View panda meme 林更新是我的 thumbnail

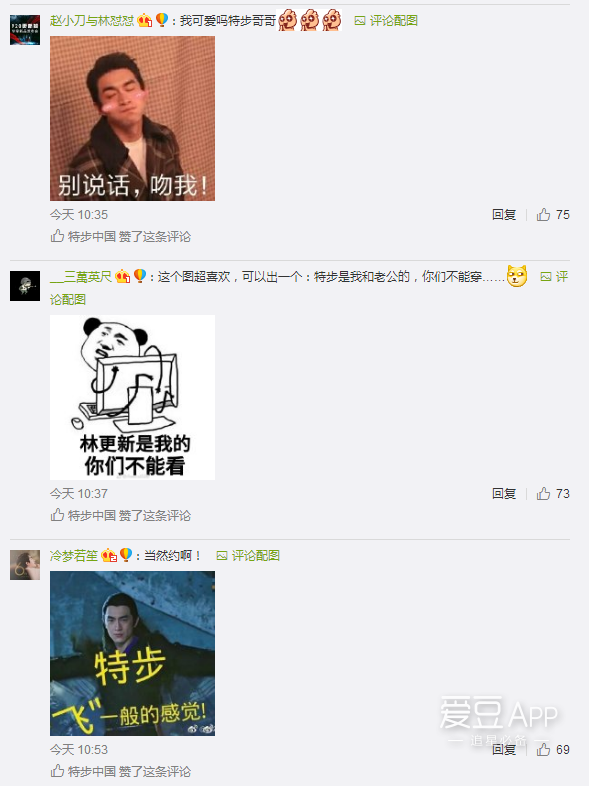coord(132,398)
